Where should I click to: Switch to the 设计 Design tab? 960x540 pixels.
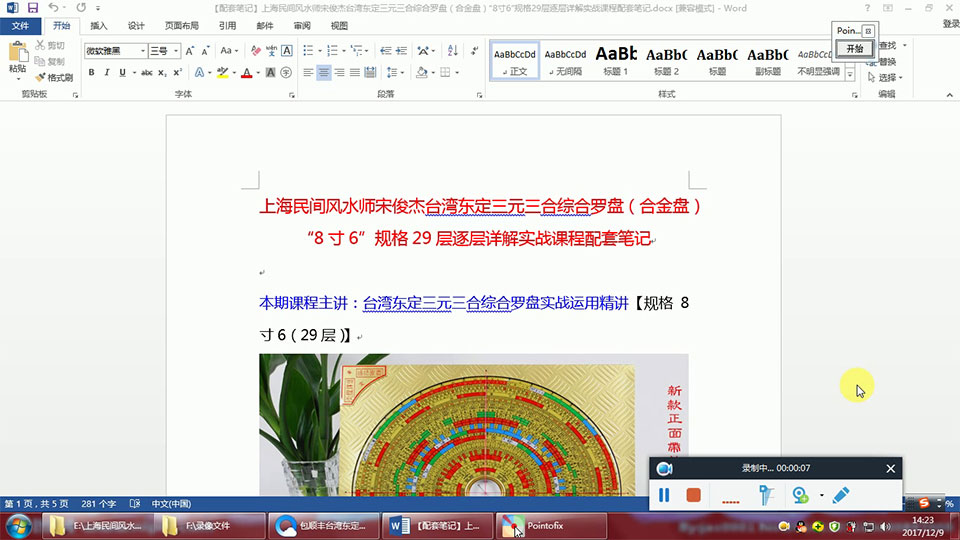tap(136, 26)
